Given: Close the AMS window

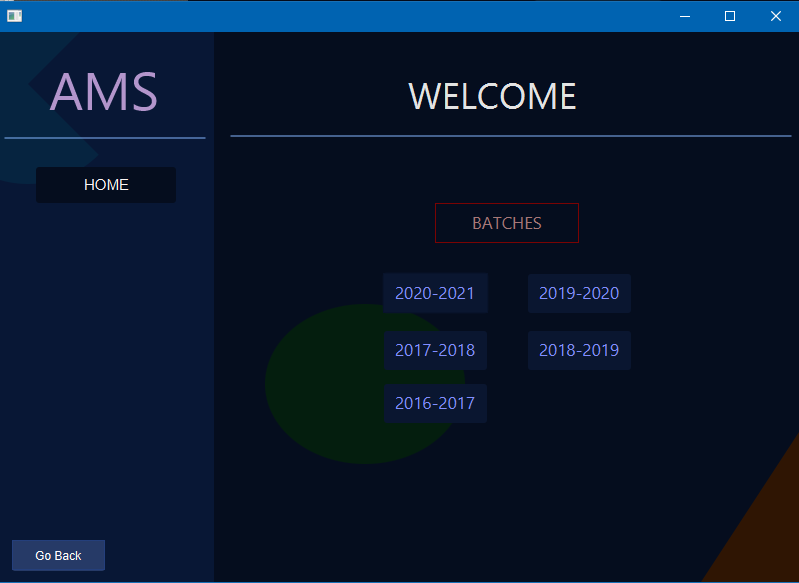Looking at the screenshot, I should 776,16.
